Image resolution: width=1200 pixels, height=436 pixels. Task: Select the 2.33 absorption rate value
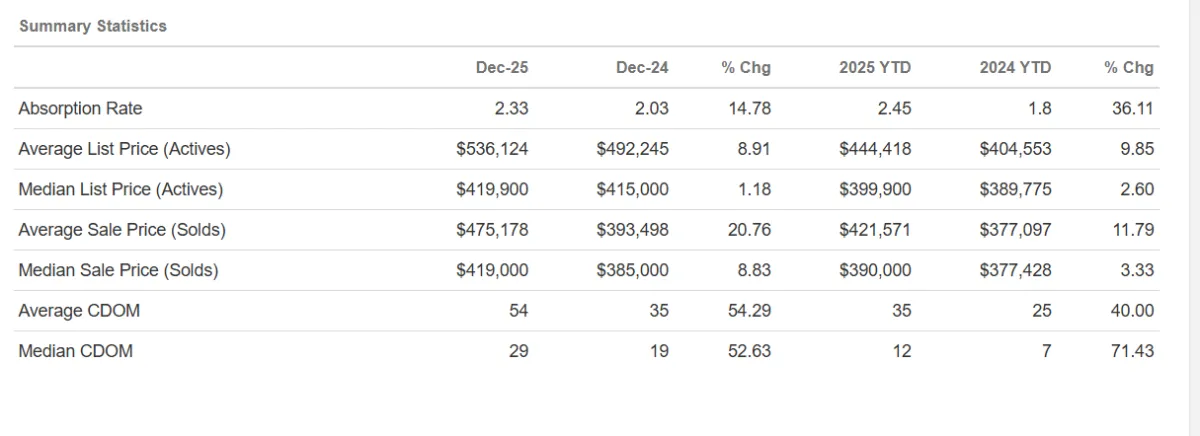click(x=510, y=108)
